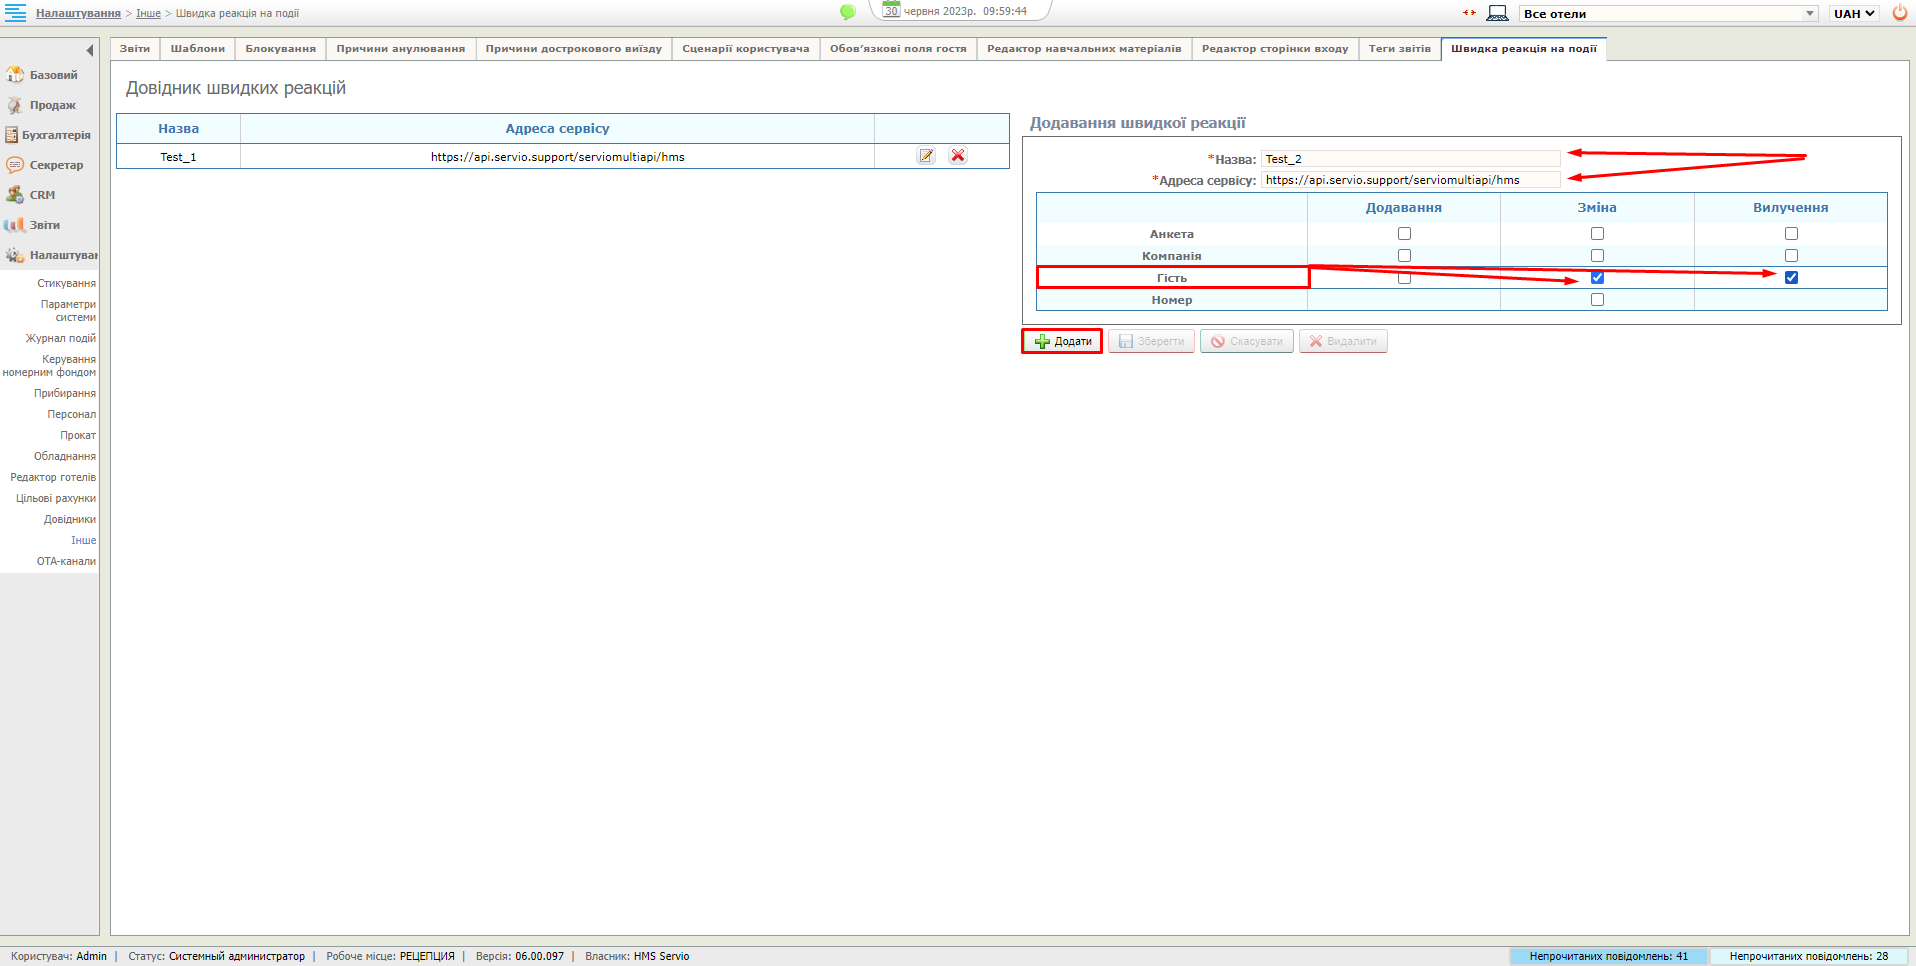Click the green chat bubble icon
The image size is (1916, 966).
click(848, 12)
